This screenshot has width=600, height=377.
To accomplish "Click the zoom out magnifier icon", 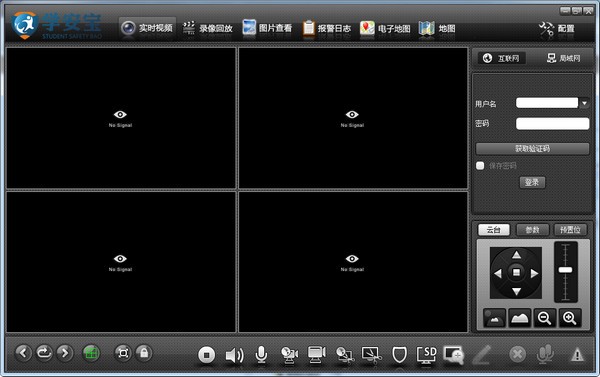I will tap(544, 318).
